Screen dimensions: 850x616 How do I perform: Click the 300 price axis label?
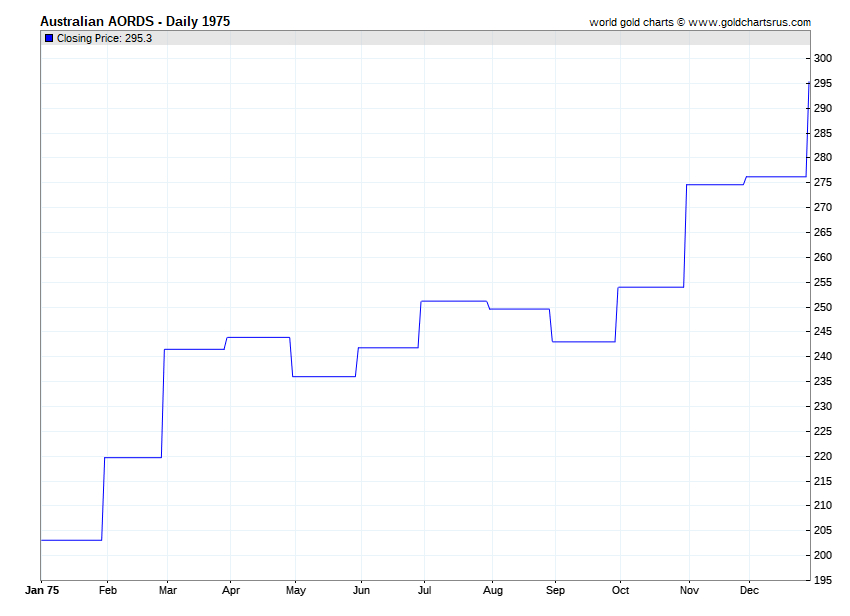click(x=822, y=59)
